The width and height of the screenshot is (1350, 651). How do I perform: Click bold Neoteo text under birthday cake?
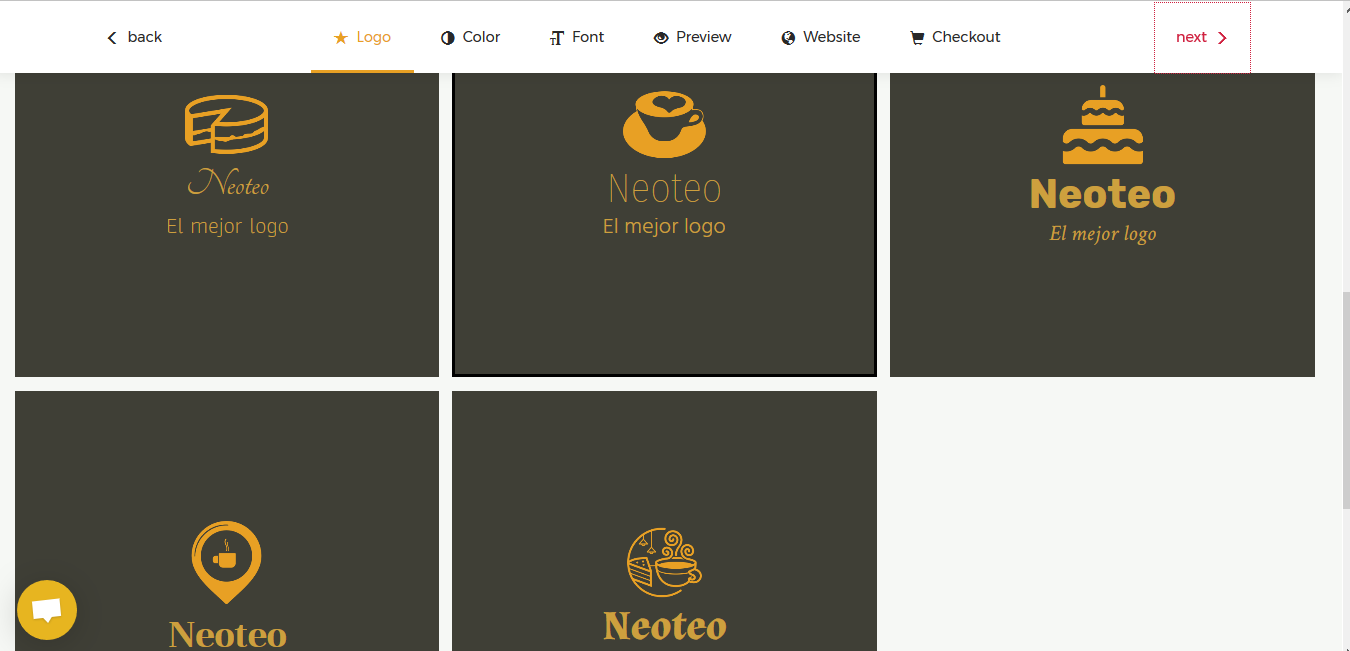click(1102, 194)
